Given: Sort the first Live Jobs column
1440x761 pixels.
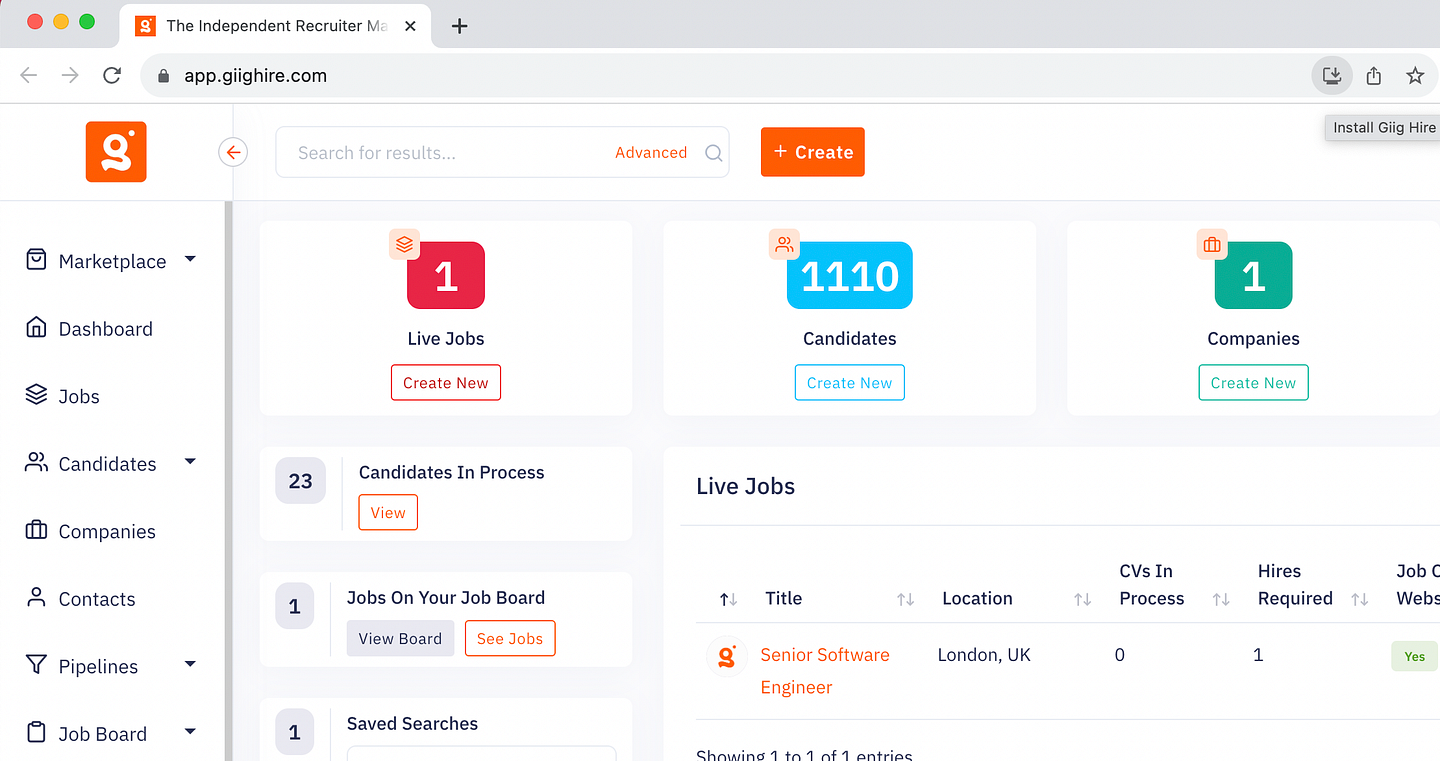Looking at the screenshot, I should coord(728,599).
